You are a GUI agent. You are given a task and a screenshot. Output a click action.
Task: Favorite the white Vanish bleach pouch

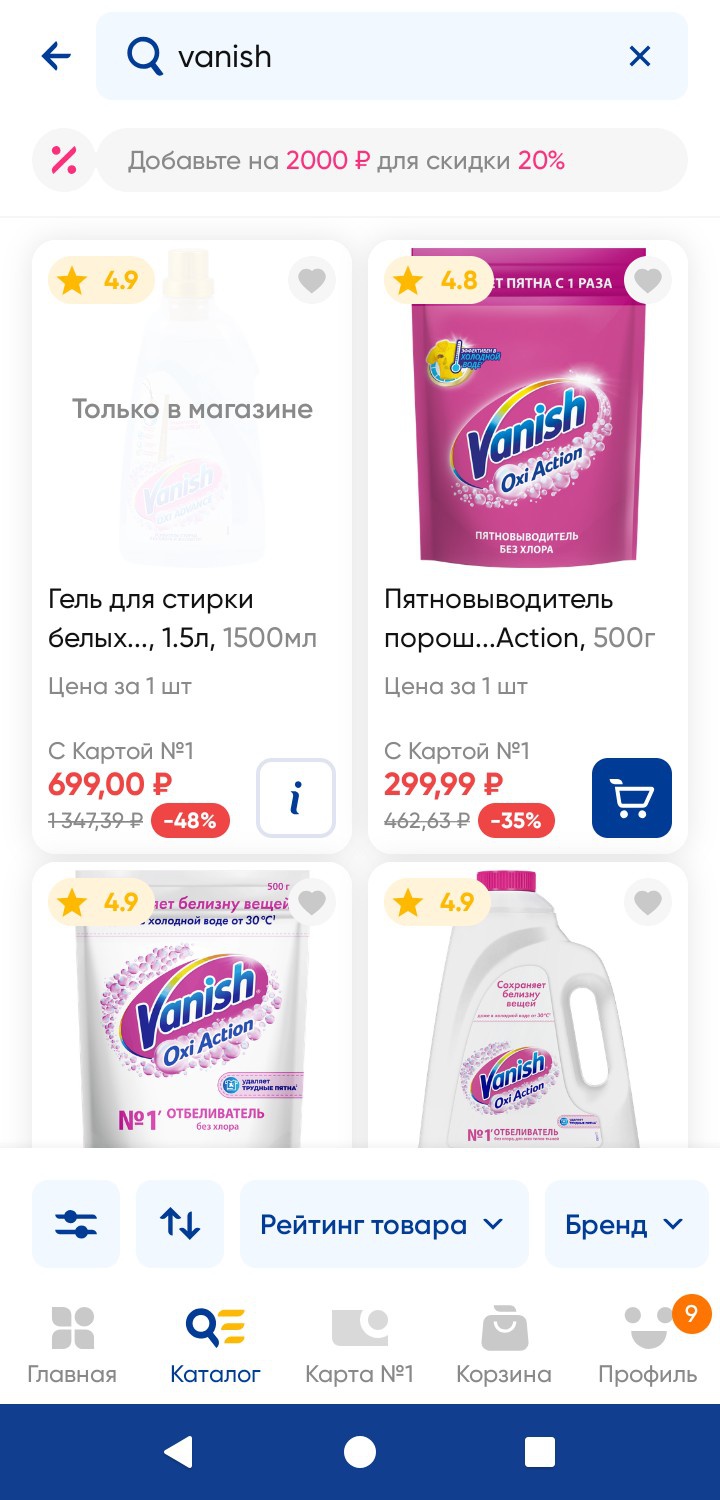[312, 903]
